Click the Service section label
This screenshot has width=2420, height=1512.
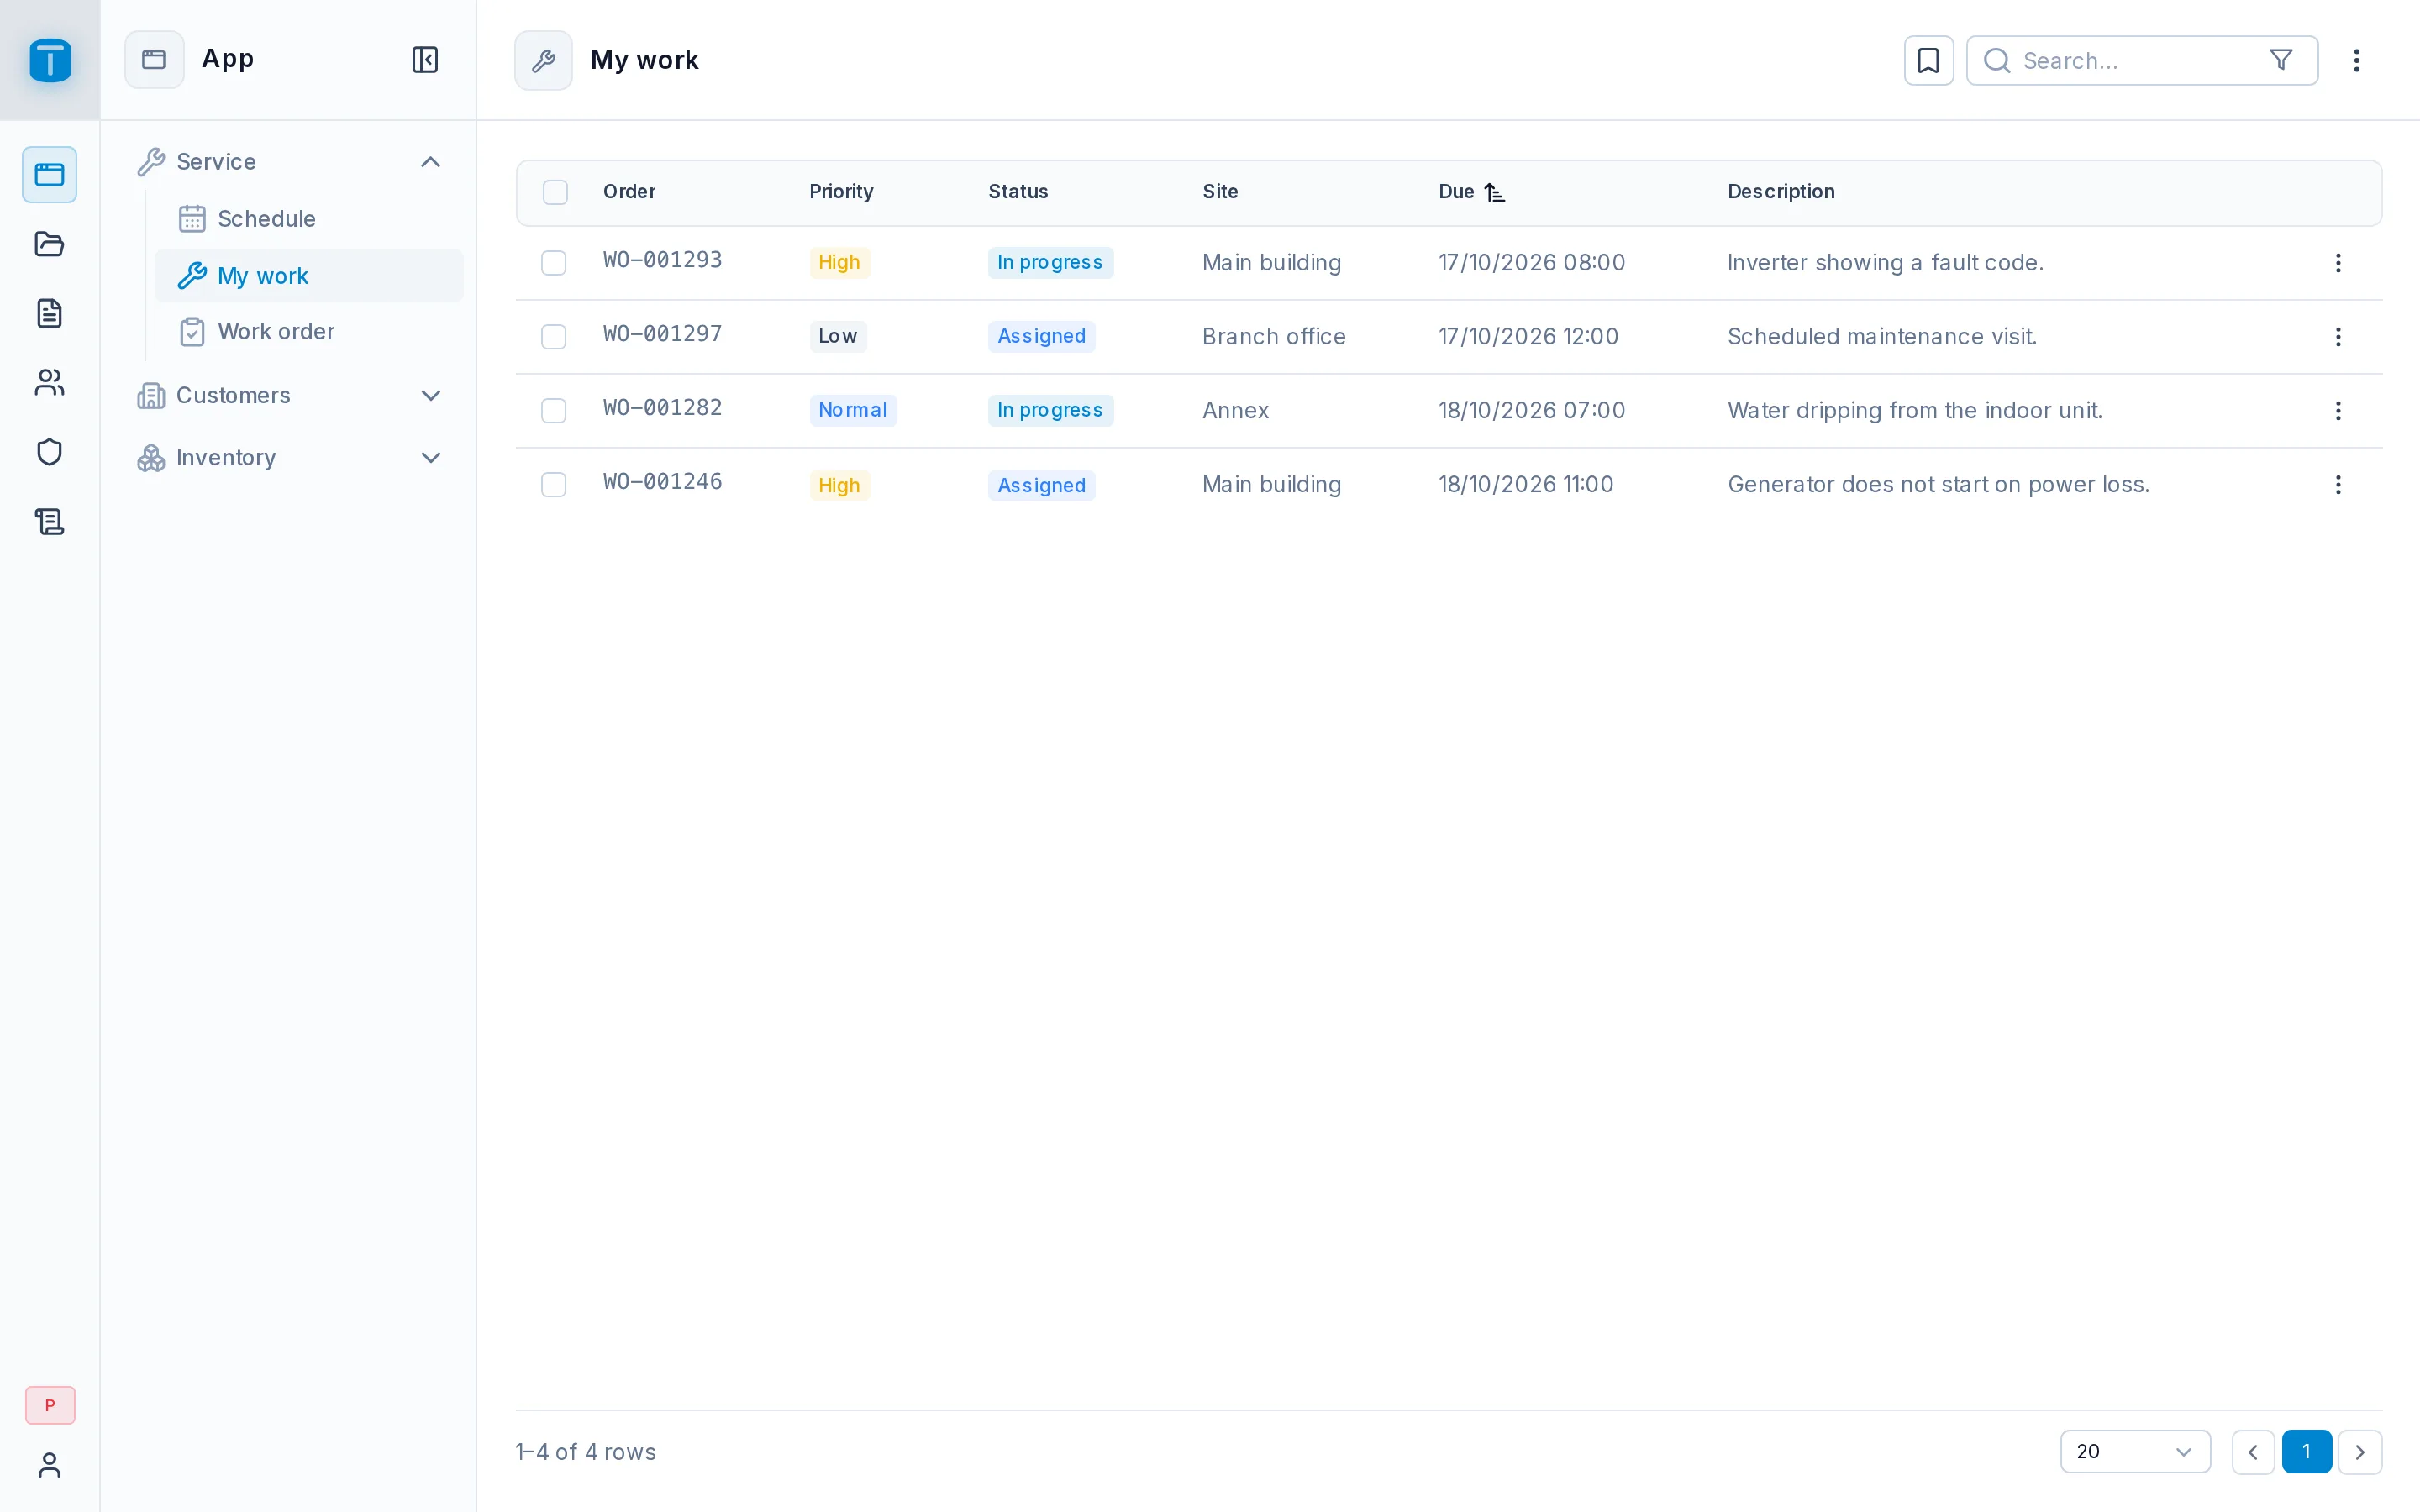pyautogui.click(x=216, y=162)
